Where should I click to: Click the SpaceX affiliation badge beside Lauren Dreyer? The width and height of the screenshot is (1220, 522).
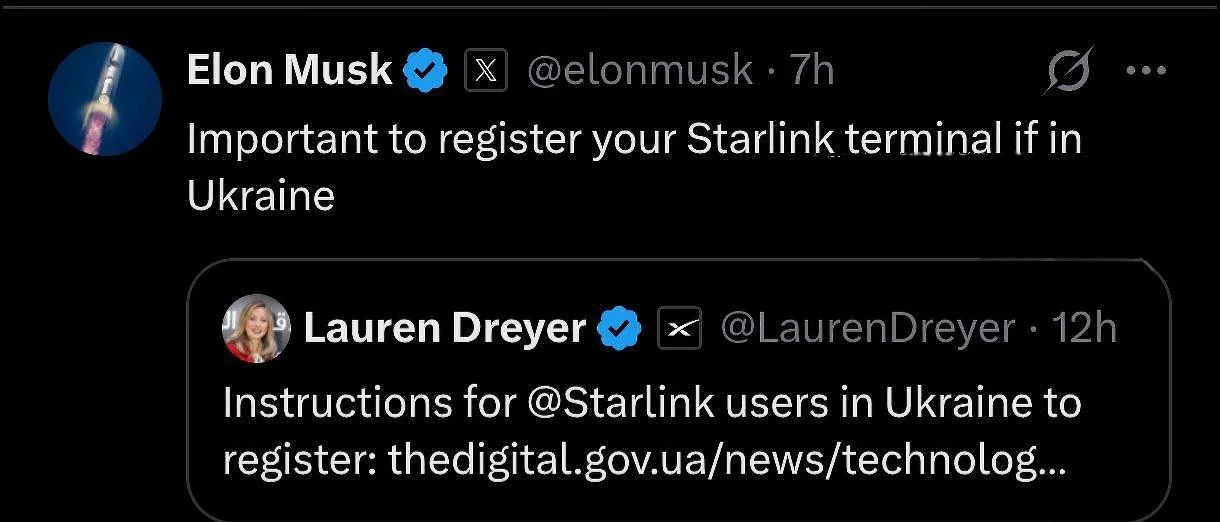(679, 329)
